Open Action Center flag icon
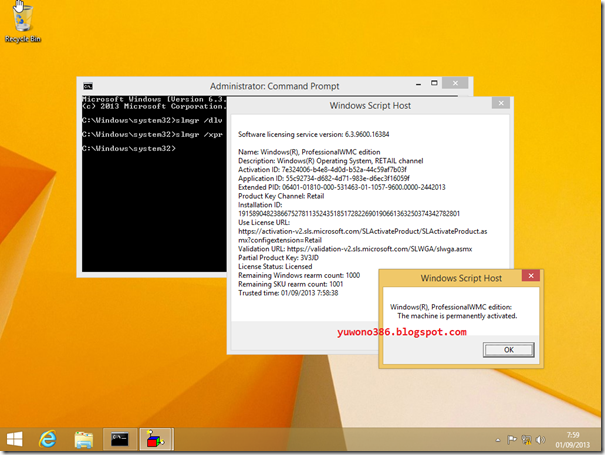 click(512, 440)
